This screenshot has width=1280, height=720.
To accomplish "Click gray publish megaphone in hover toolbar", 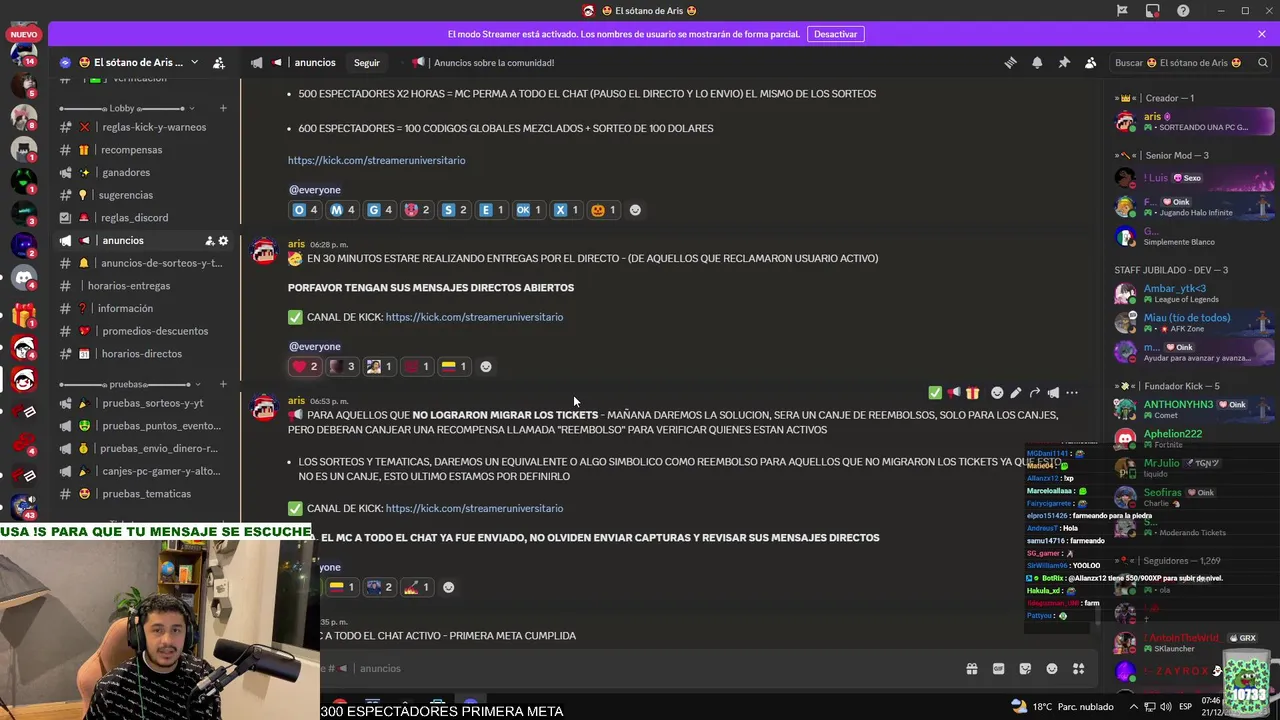I will click(x=1053, y=393).
